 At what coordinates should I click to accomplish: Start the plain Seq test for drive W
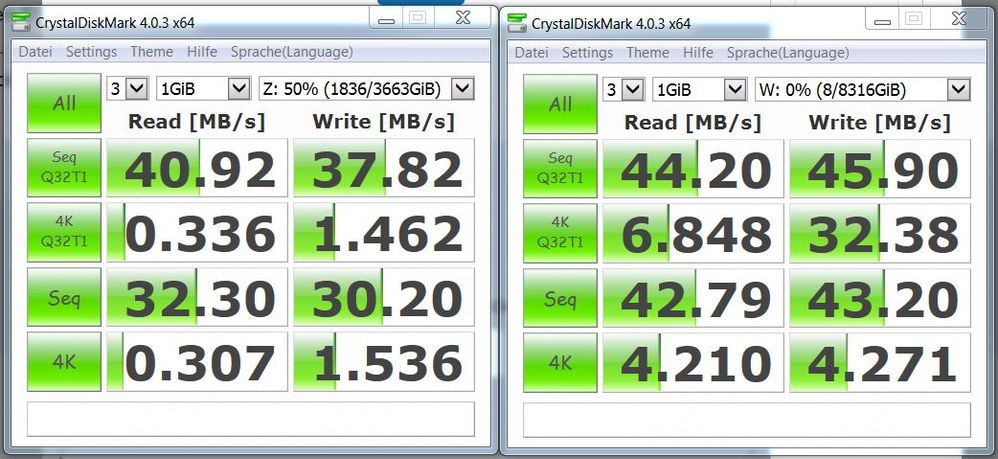560,298
